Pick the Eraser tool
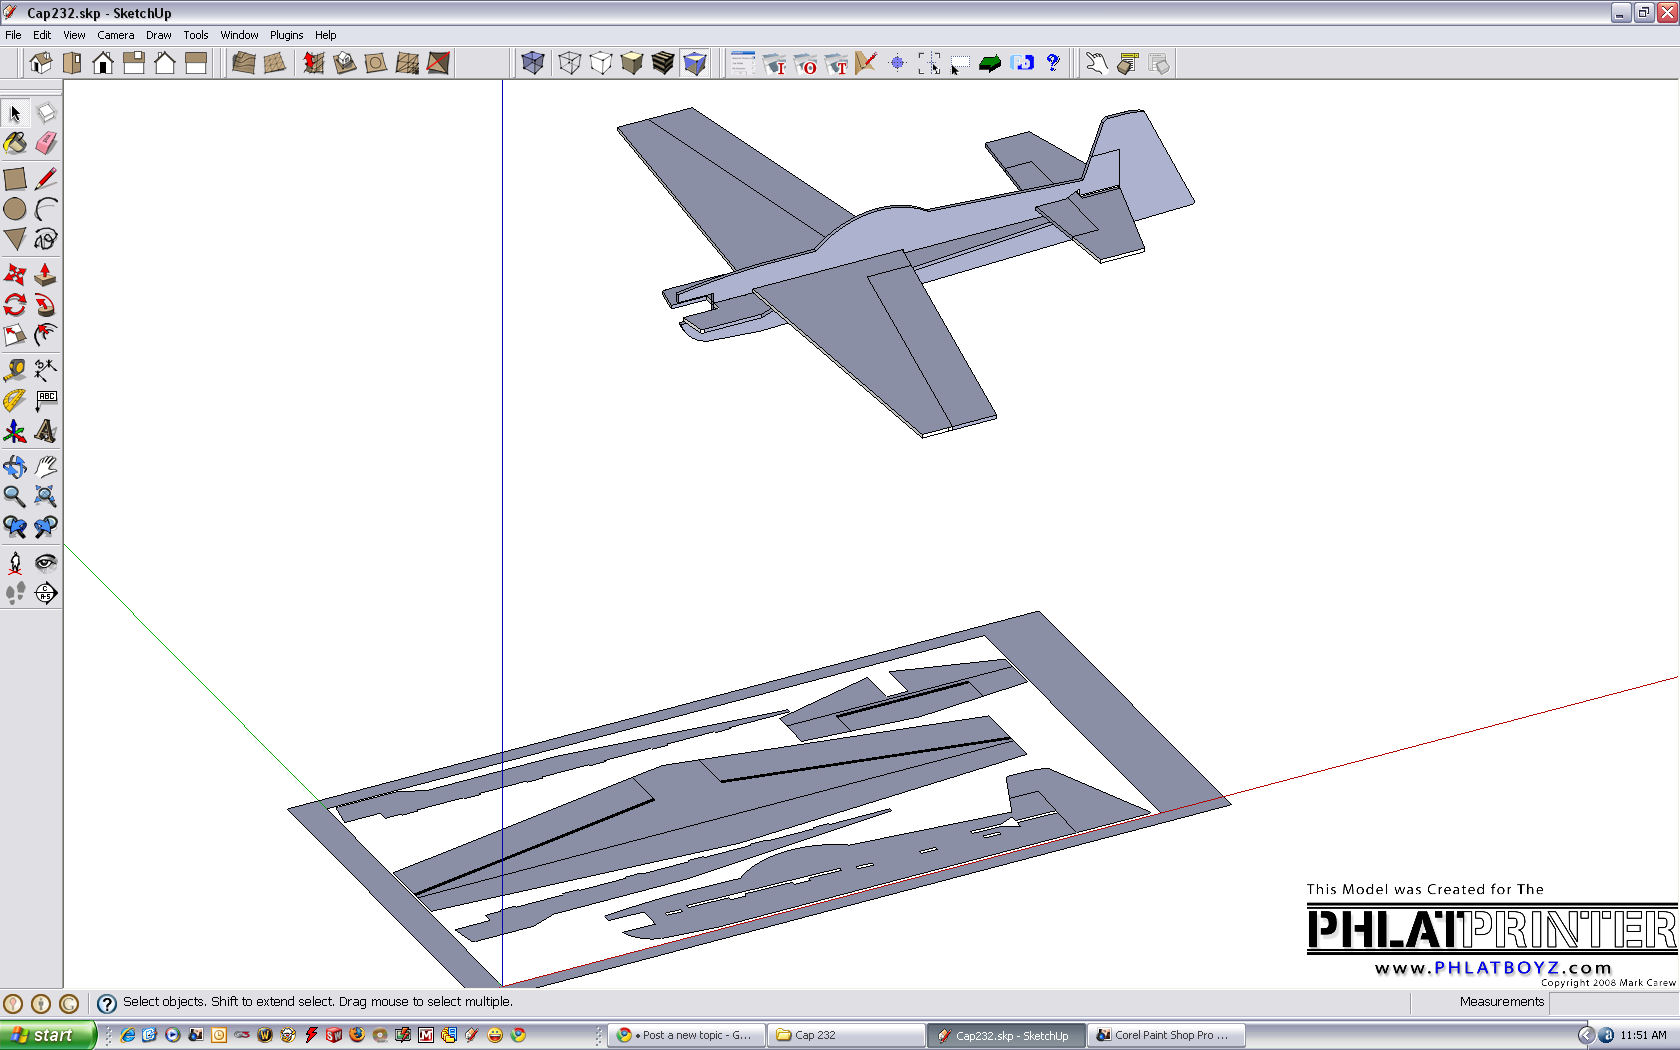Image resolution: width=1680 pixels, height=1050 pixels. (x=46, y=144)
